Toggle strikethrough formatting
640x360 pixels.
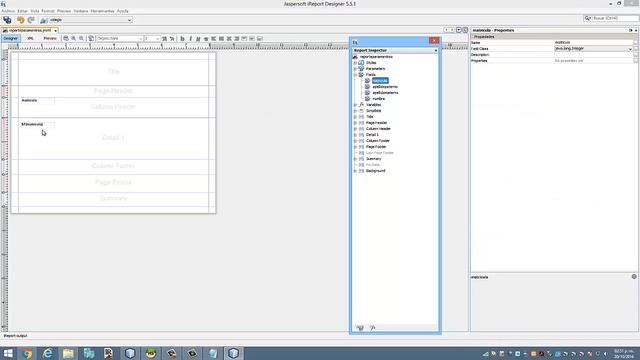pos(206,38)
